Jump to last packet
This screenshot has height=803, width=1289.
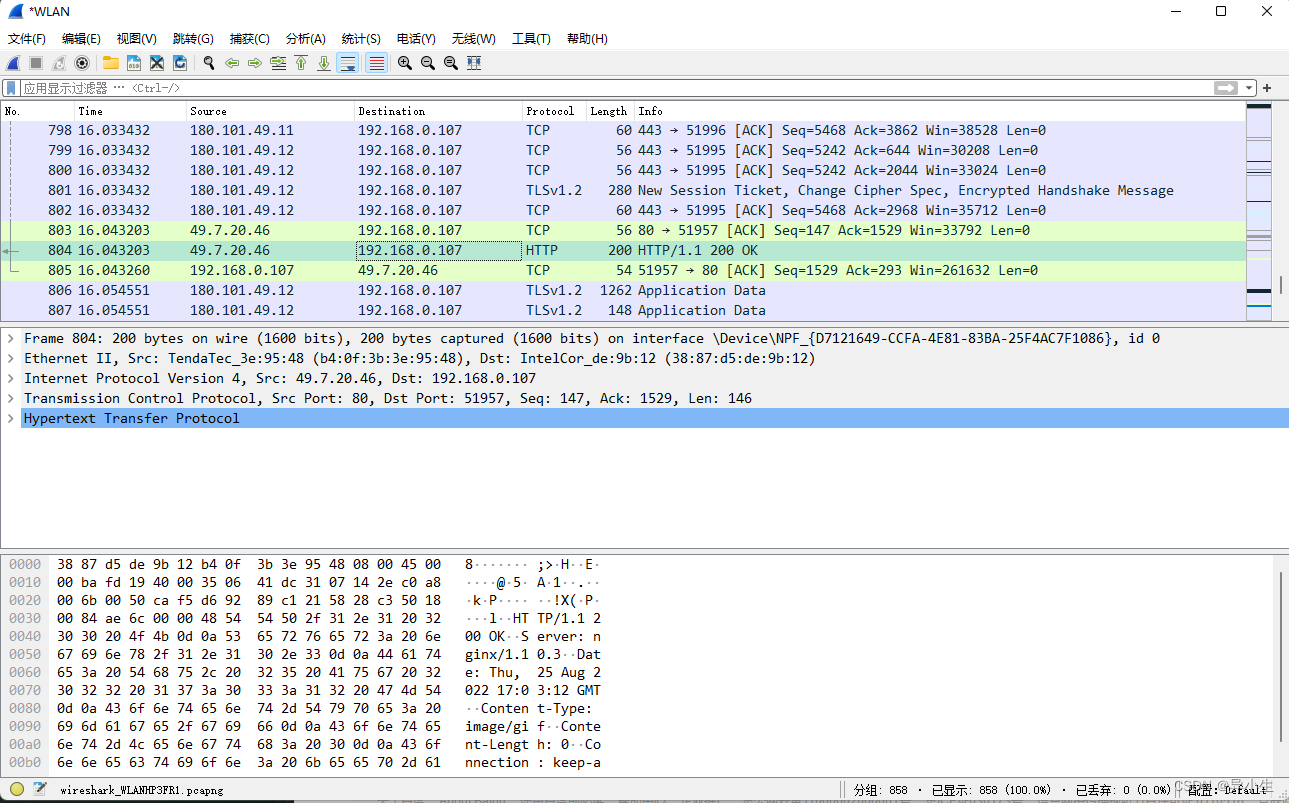point(324,63)
